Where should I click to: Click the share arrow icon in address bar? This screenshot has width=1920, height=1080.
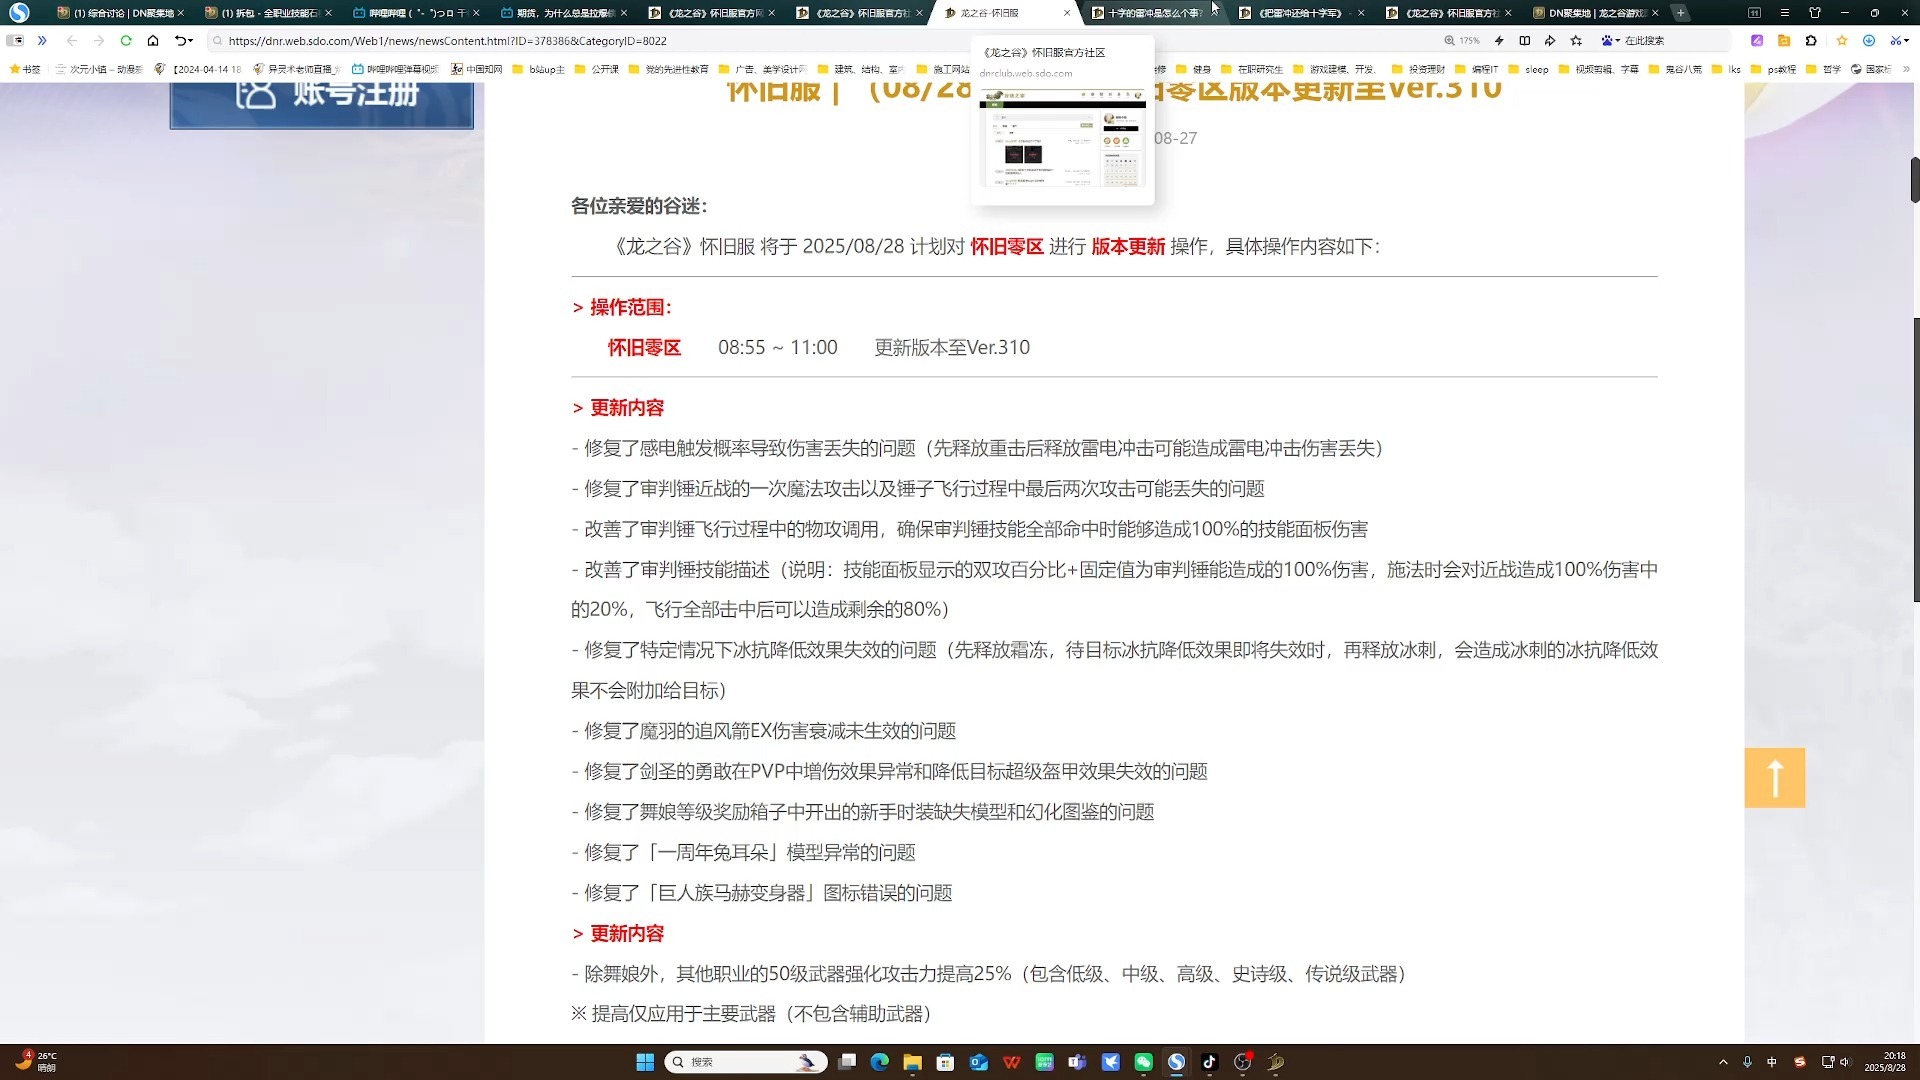(1550, 41)
